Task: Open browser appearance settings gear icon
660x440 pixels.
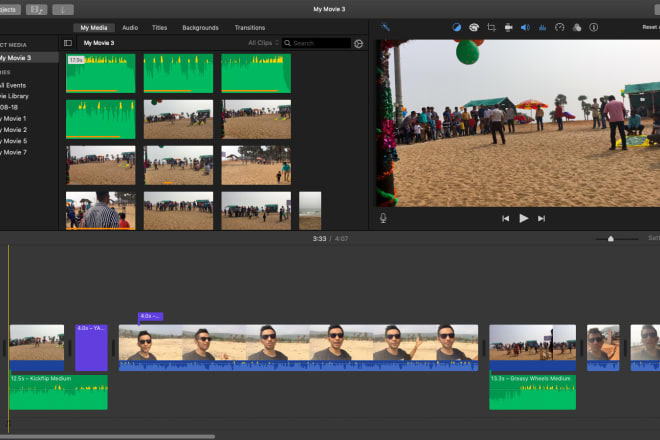Action: [359, 43]
